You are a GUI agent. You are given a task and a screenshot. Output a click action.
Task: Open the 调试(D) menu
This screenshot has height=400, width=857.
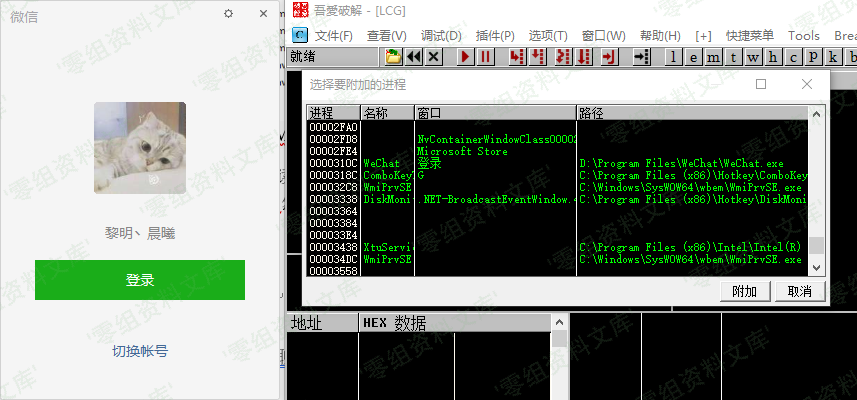click(x=441, y=35)
